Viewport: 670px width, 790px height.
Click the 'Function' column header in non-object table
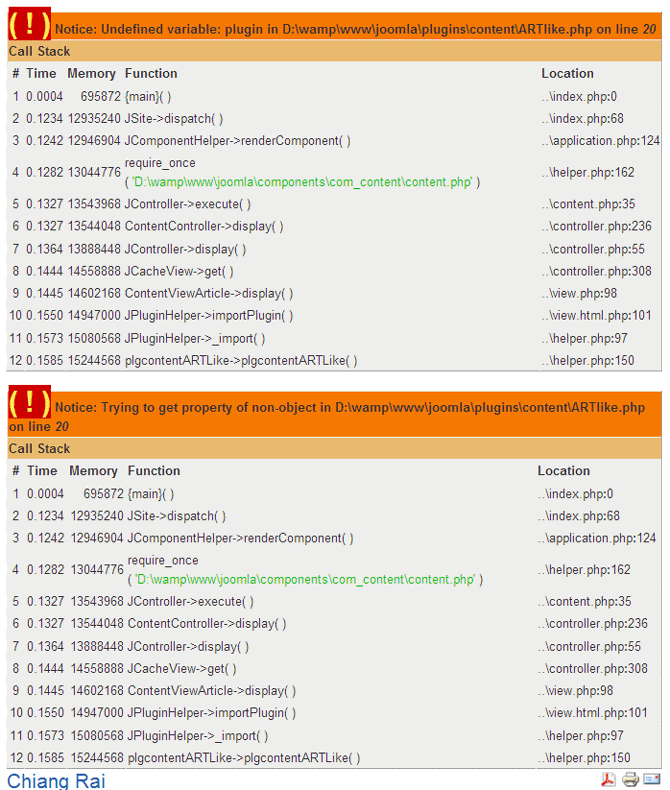pos(154,471)
